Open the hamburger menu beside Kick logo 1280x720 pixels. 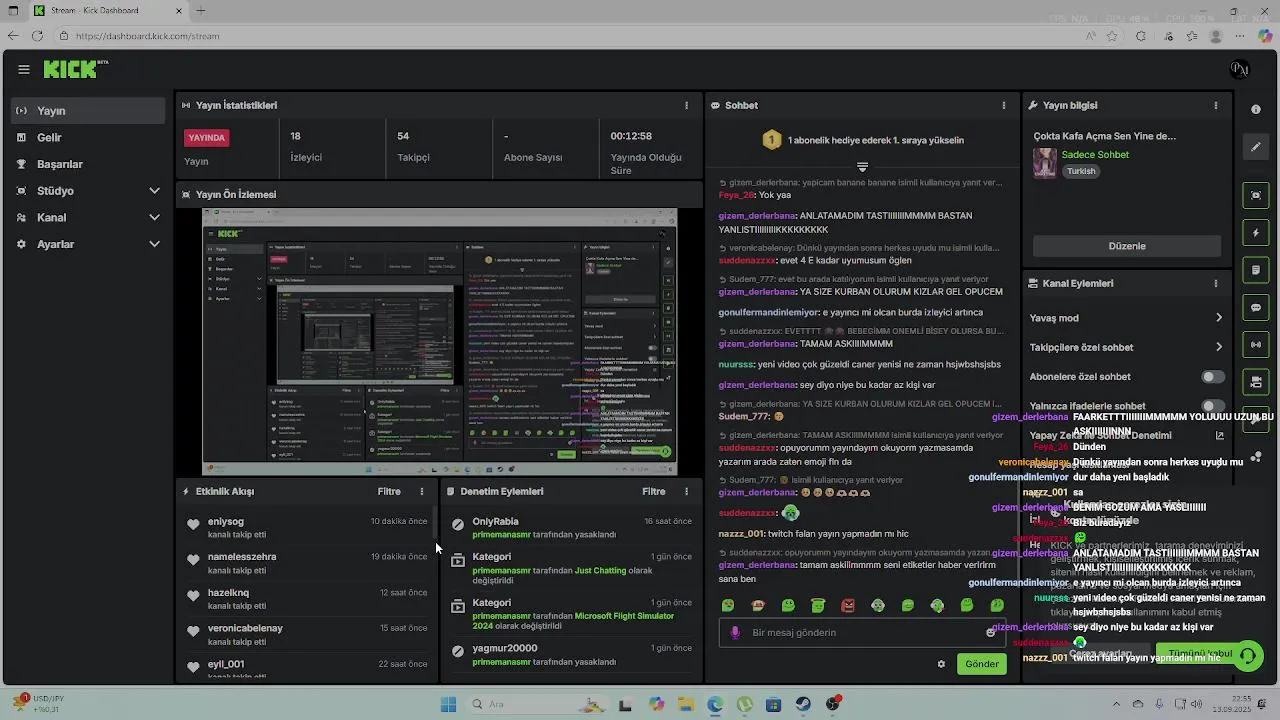[x=24, y=69]
